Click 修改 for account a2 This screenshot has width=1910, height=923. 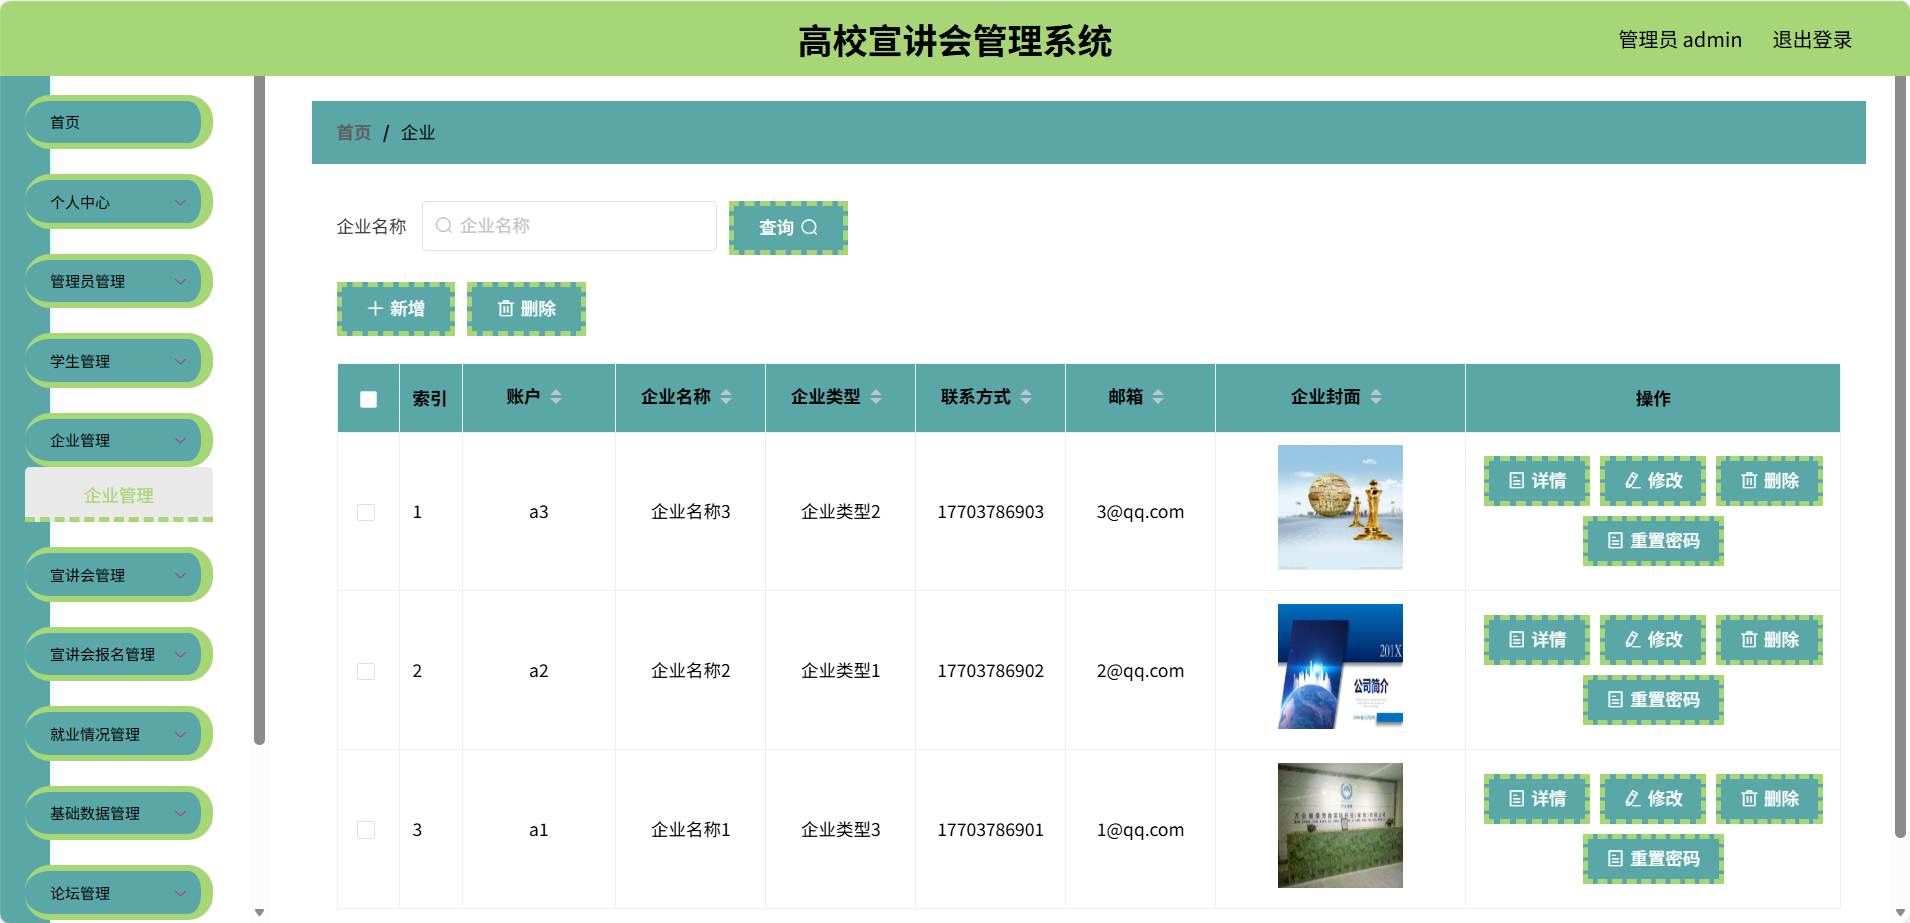1653,640
